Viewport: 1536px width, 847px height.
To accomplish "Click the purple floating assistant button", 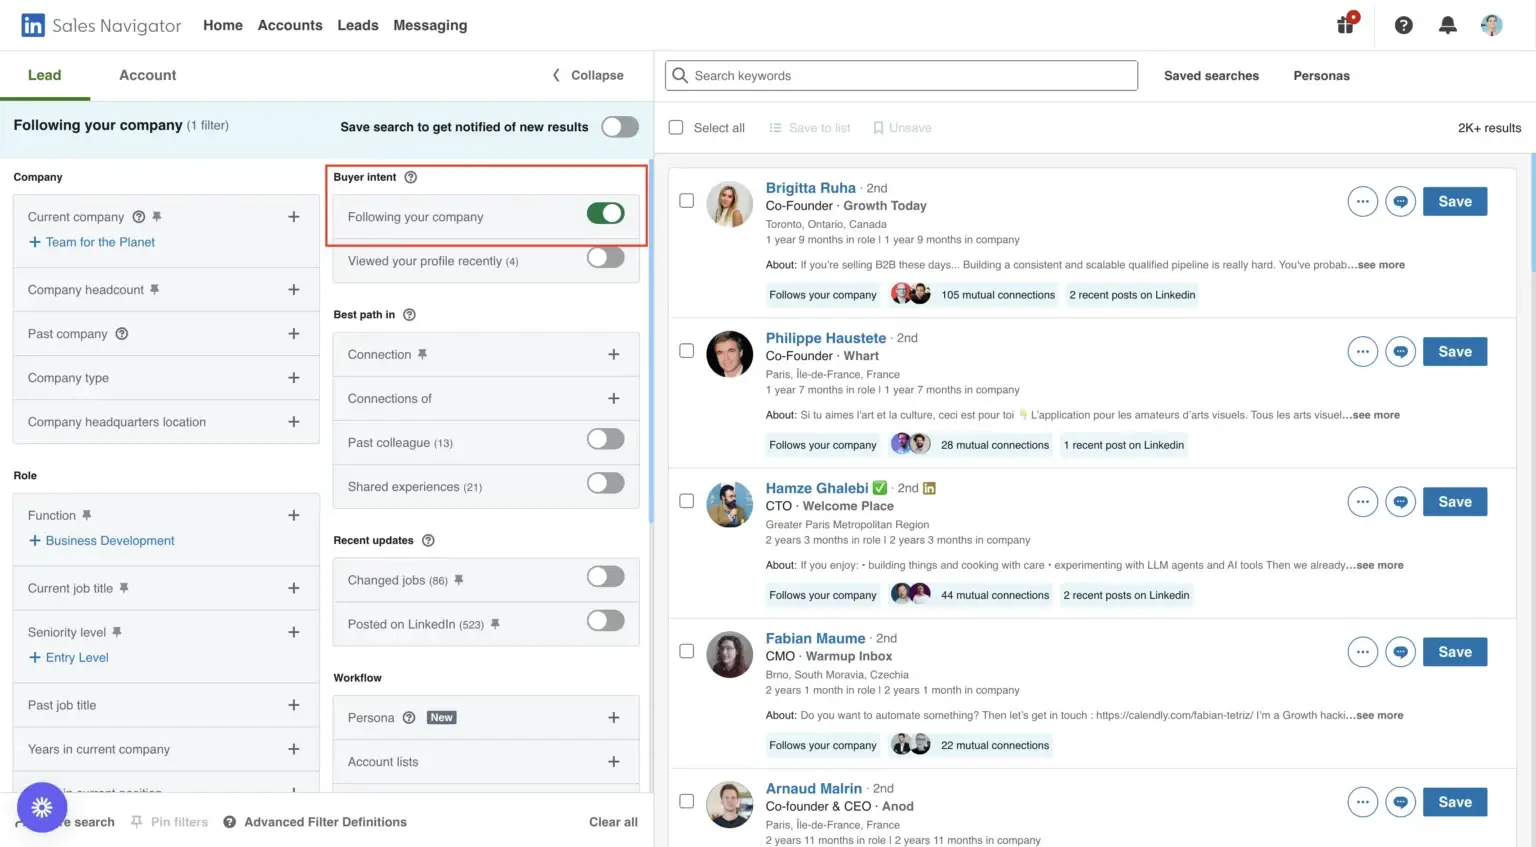I will coord(42,807).
